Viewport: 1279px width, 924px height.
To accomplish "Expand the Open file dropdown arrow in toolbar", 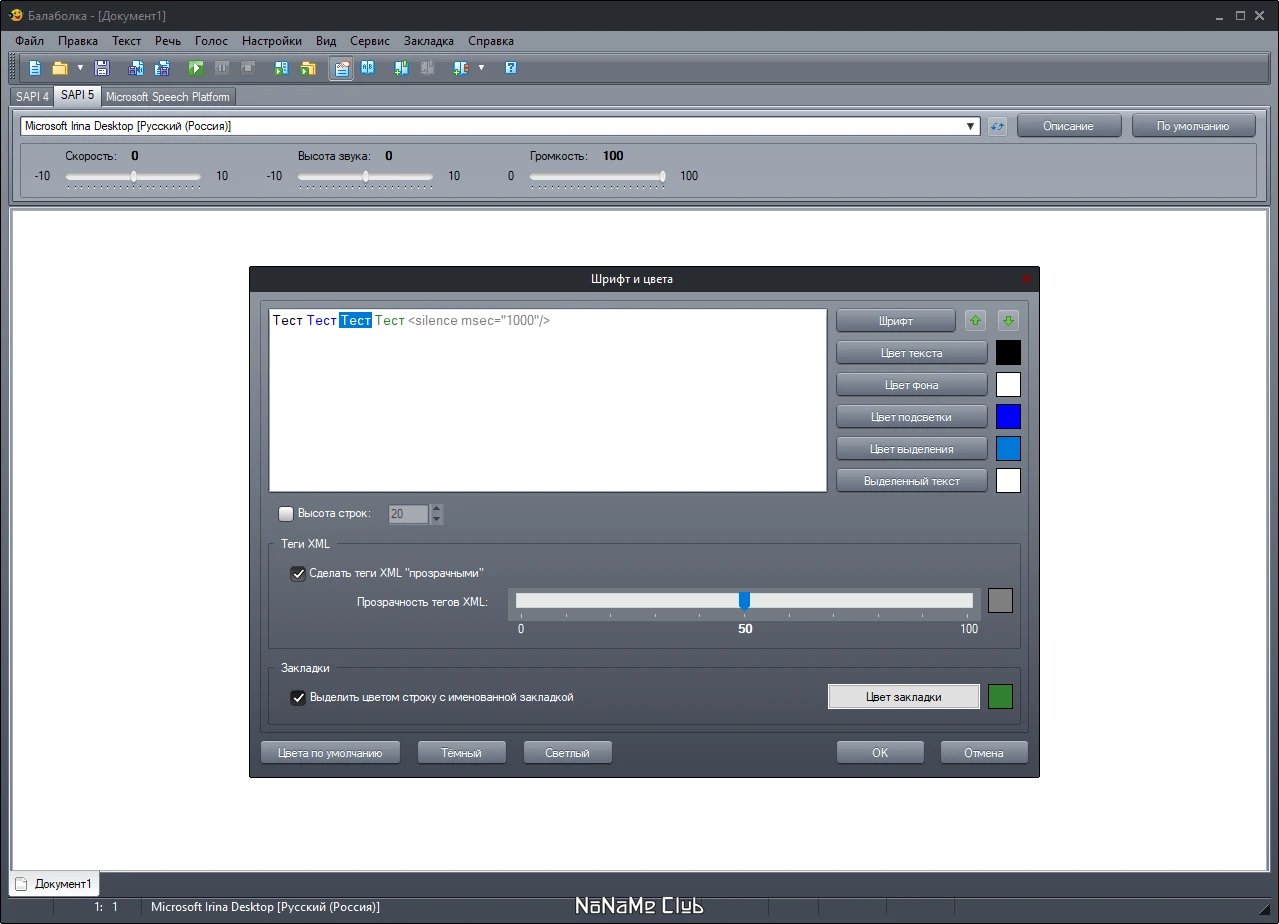I will (80, 68).
